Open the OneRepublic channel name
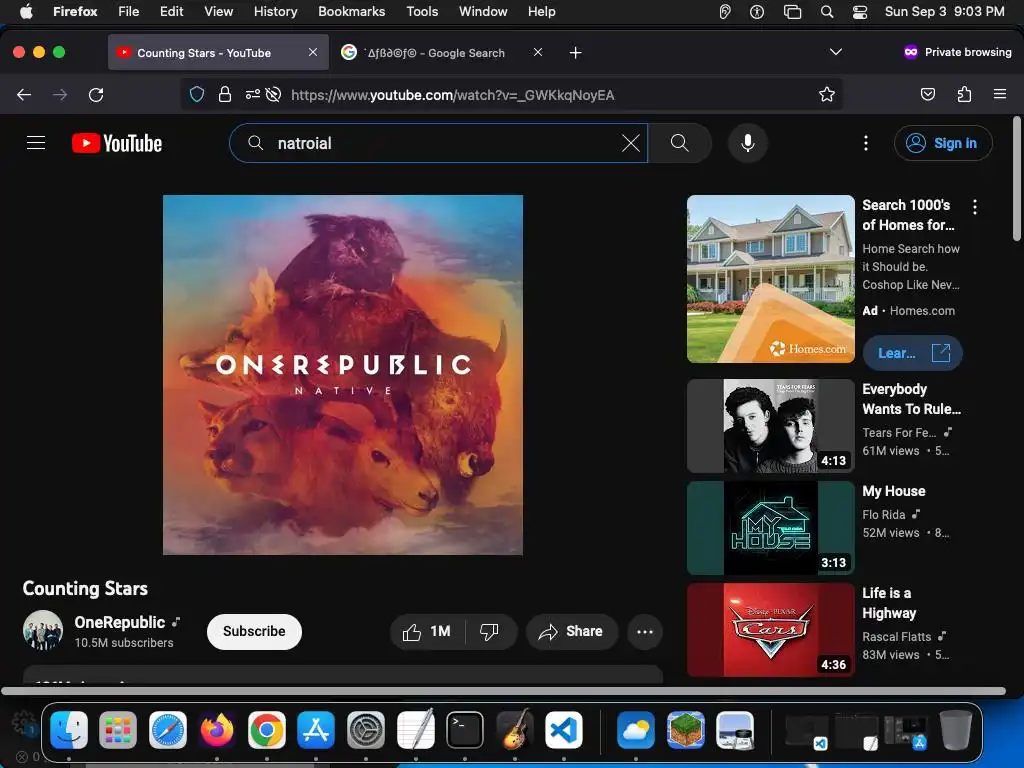Image resolution: width=1024 pixels, height=768 pixels. click(x=120, y=622)
